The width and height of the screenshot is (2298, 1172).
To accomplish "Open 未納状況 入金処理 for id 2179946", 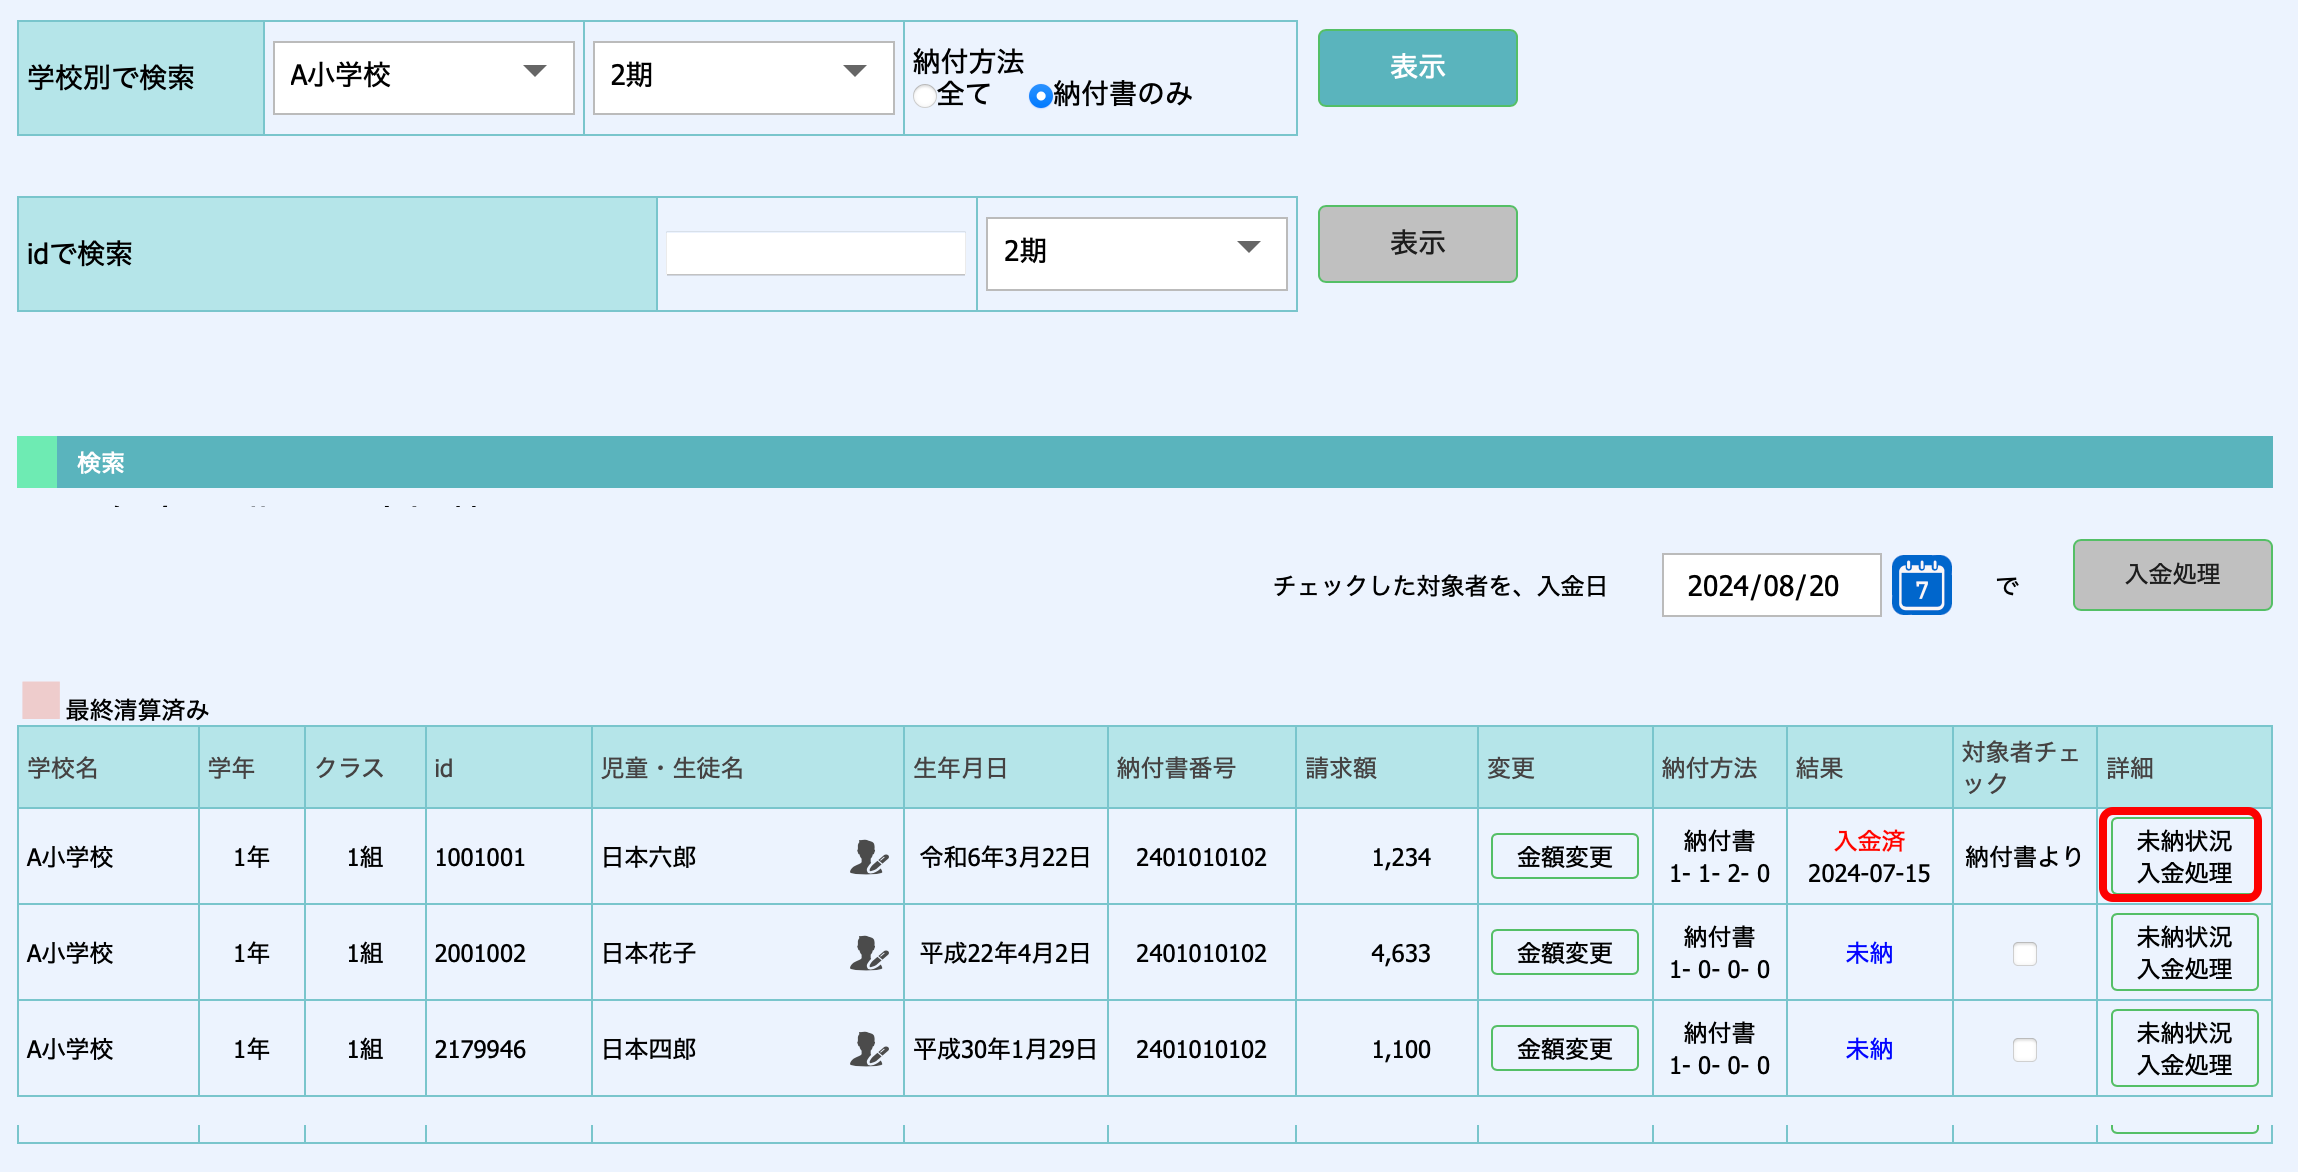I will [2183, 1049].
